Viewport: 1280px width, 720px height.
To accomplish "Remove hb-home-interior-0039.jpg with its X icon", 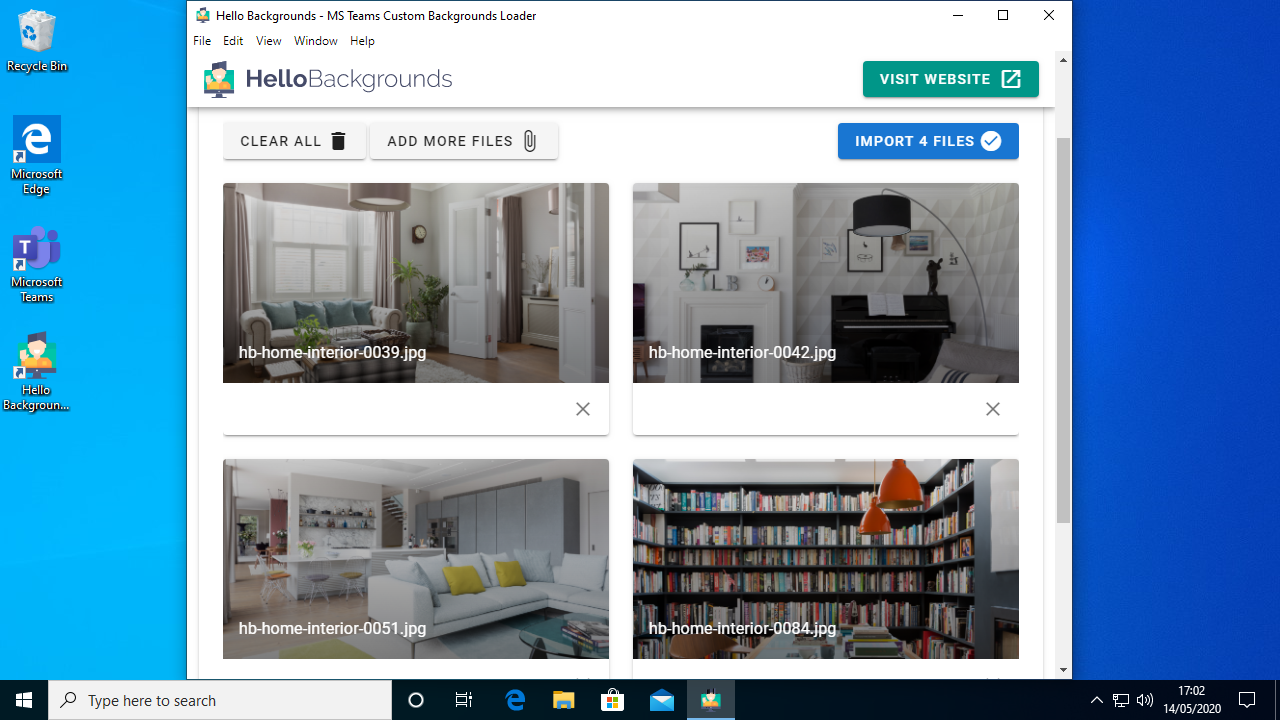I will pos(583,409).
